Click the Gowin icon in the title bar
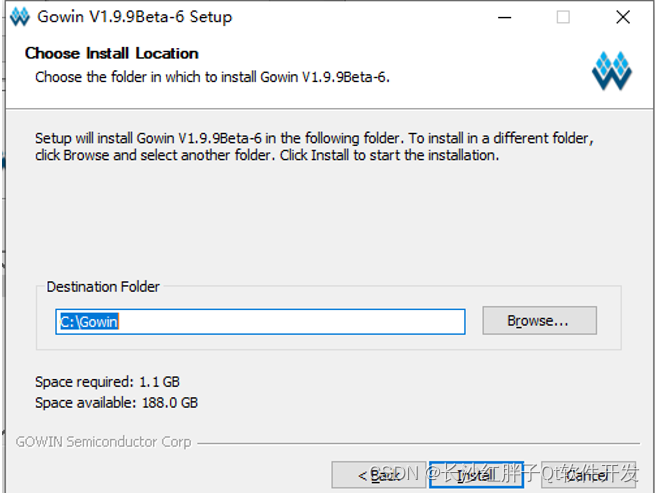 point(20,17)
